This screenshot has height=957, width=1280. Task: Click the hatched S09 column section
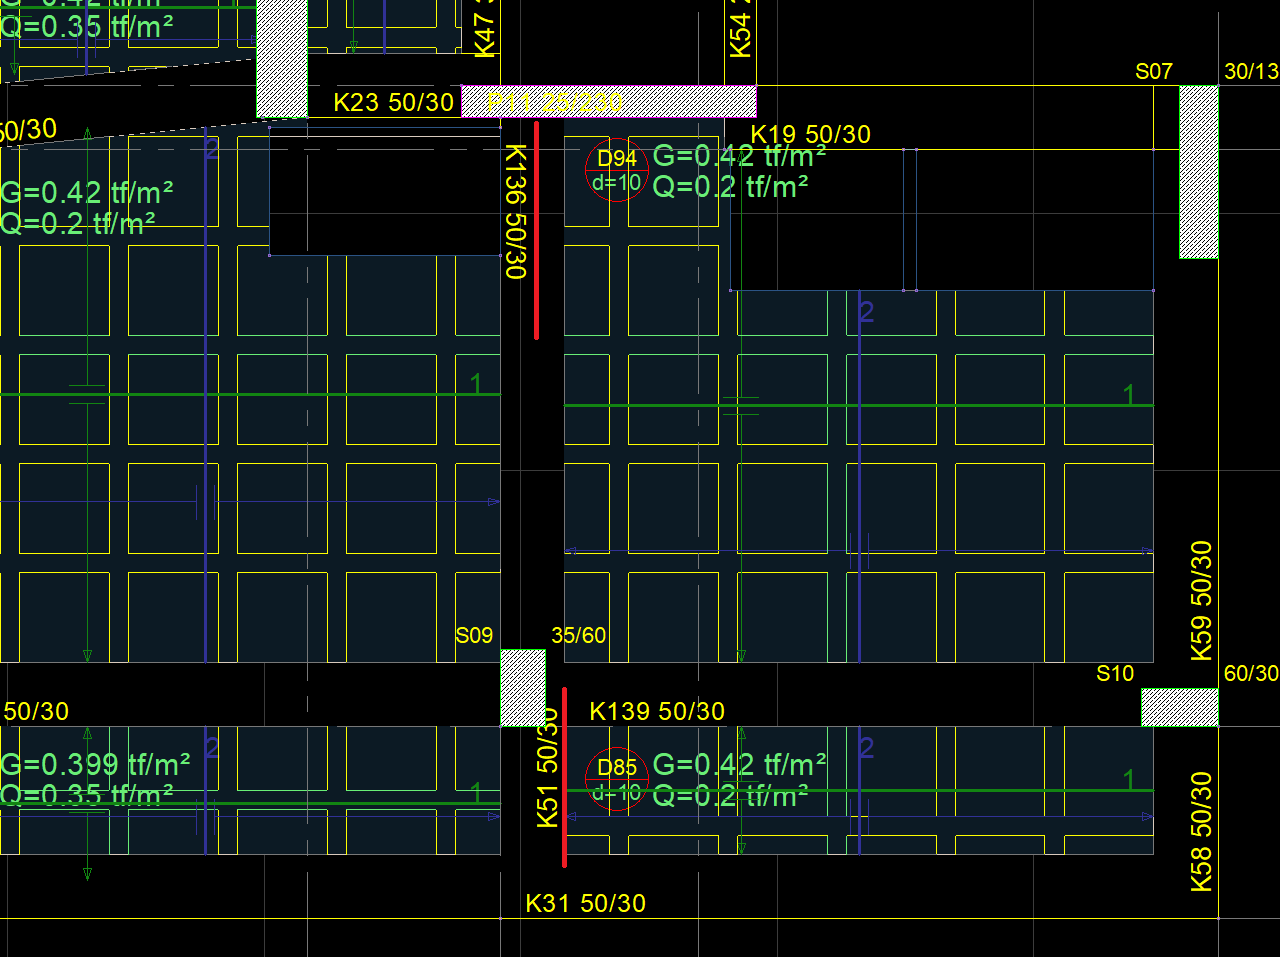523,687
